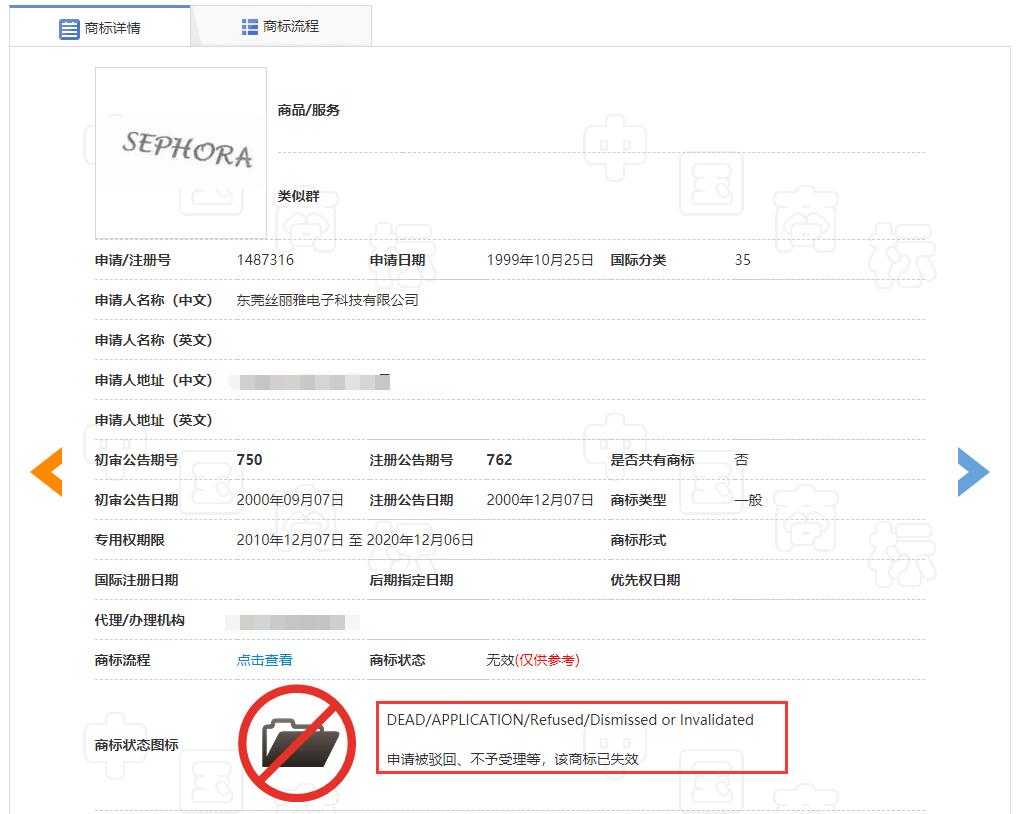
Task: Click the 商标形式 label
Action: coord(638,540)
